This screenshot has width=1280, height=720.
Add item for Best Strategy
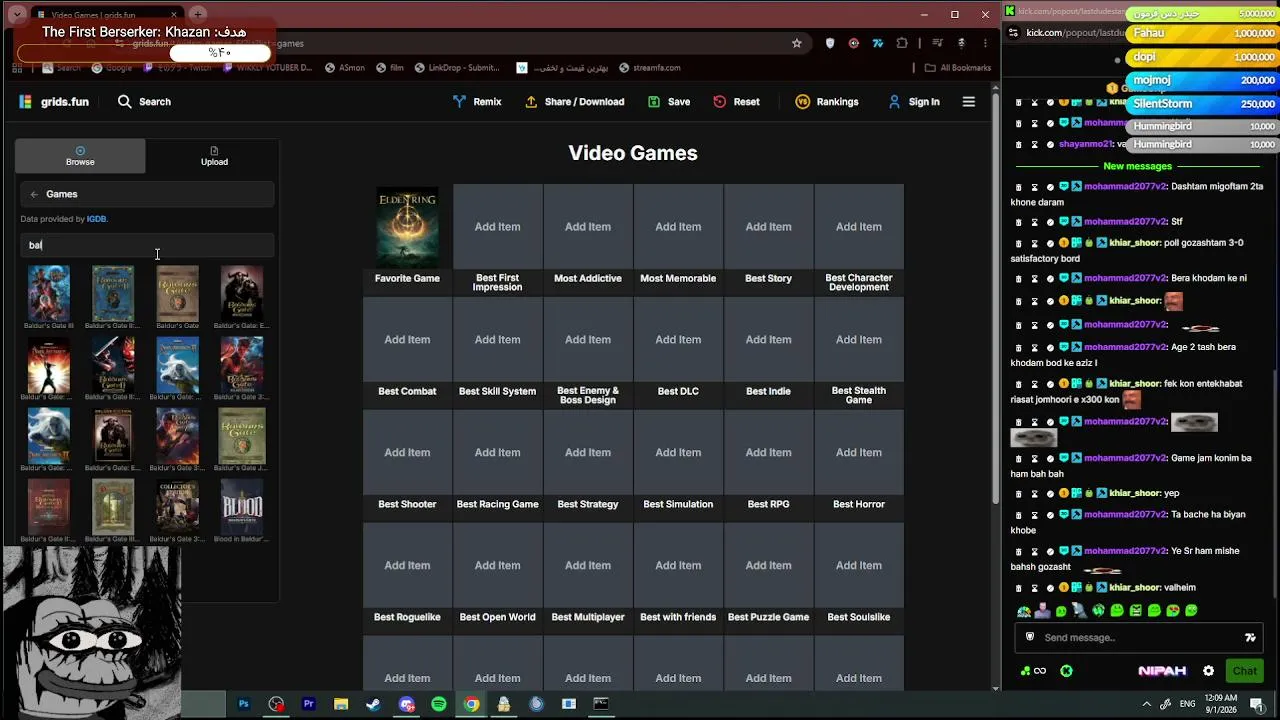click(588, 453)
